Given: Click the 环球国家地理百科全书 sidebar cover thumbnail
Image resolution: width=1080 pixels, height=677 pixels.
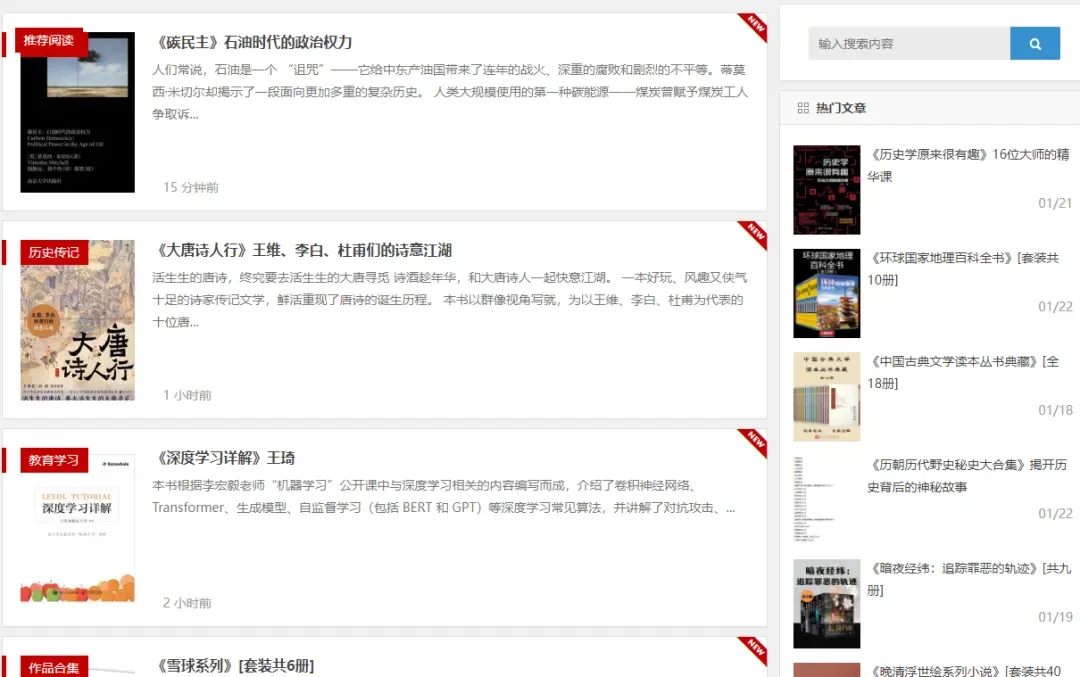Looking at the screenshot, I should pos(827,293).
